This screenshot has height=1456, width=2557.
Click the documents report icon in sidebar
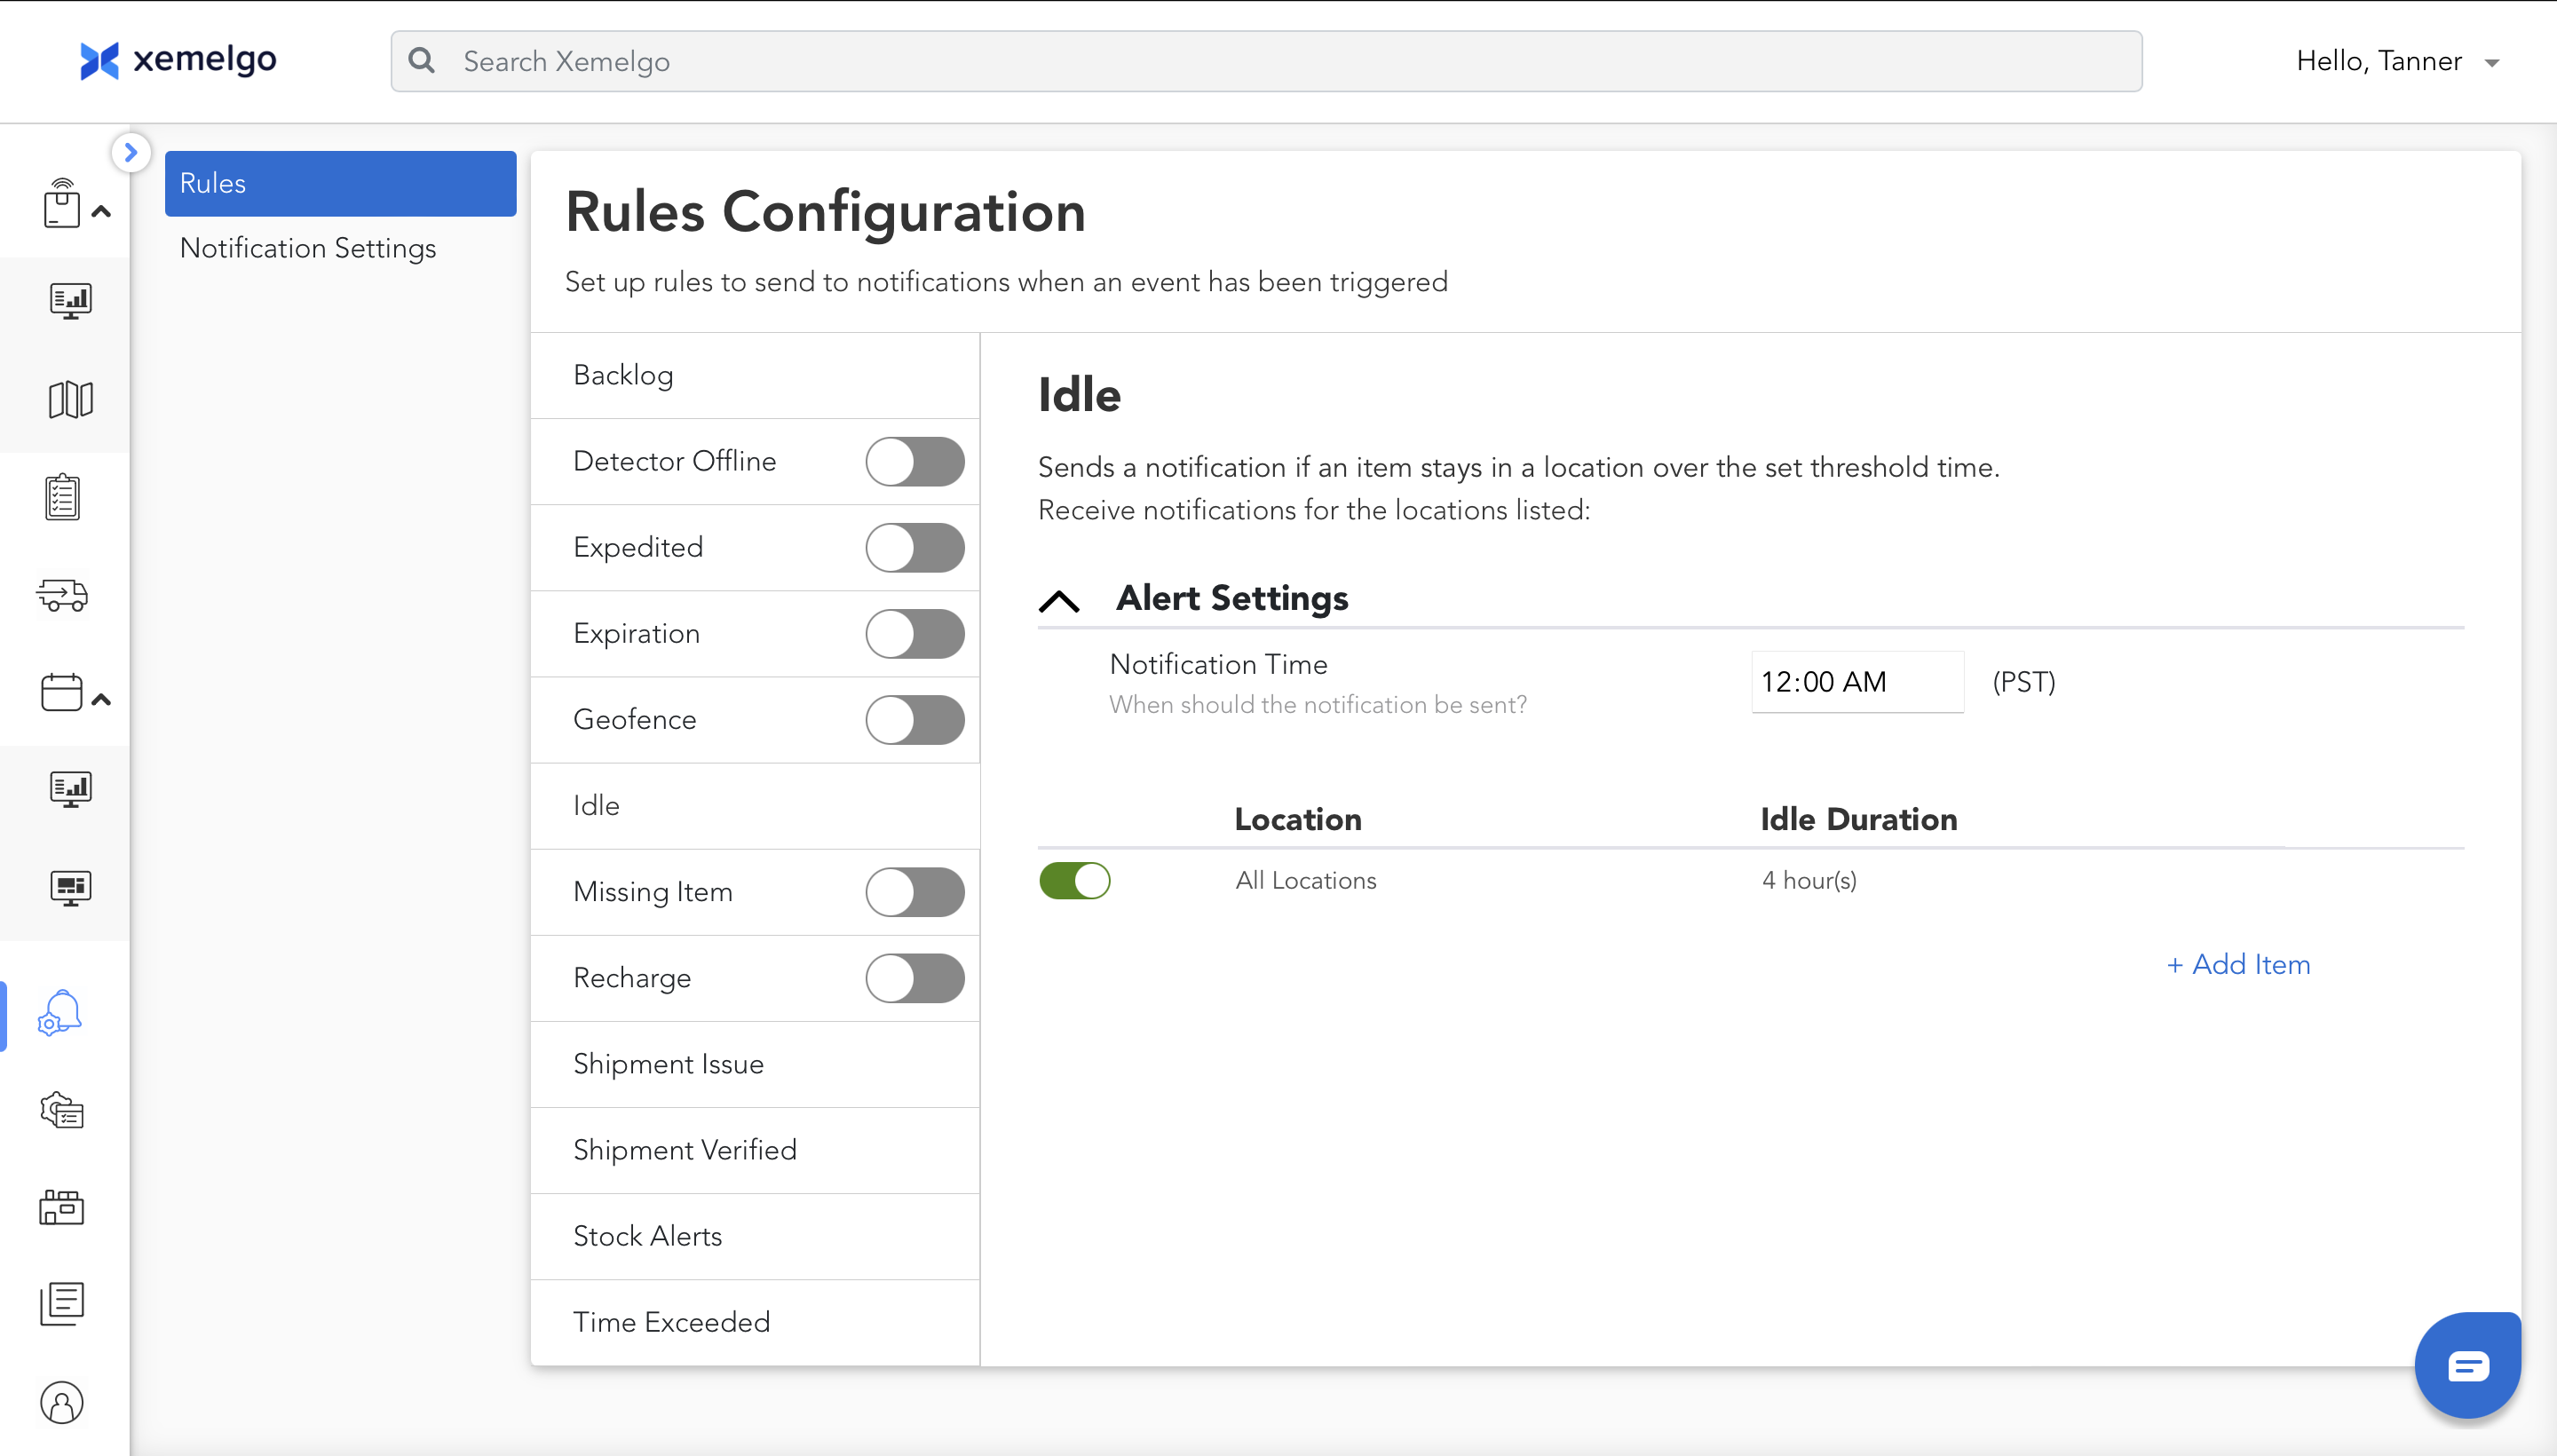coord(62,1303)
